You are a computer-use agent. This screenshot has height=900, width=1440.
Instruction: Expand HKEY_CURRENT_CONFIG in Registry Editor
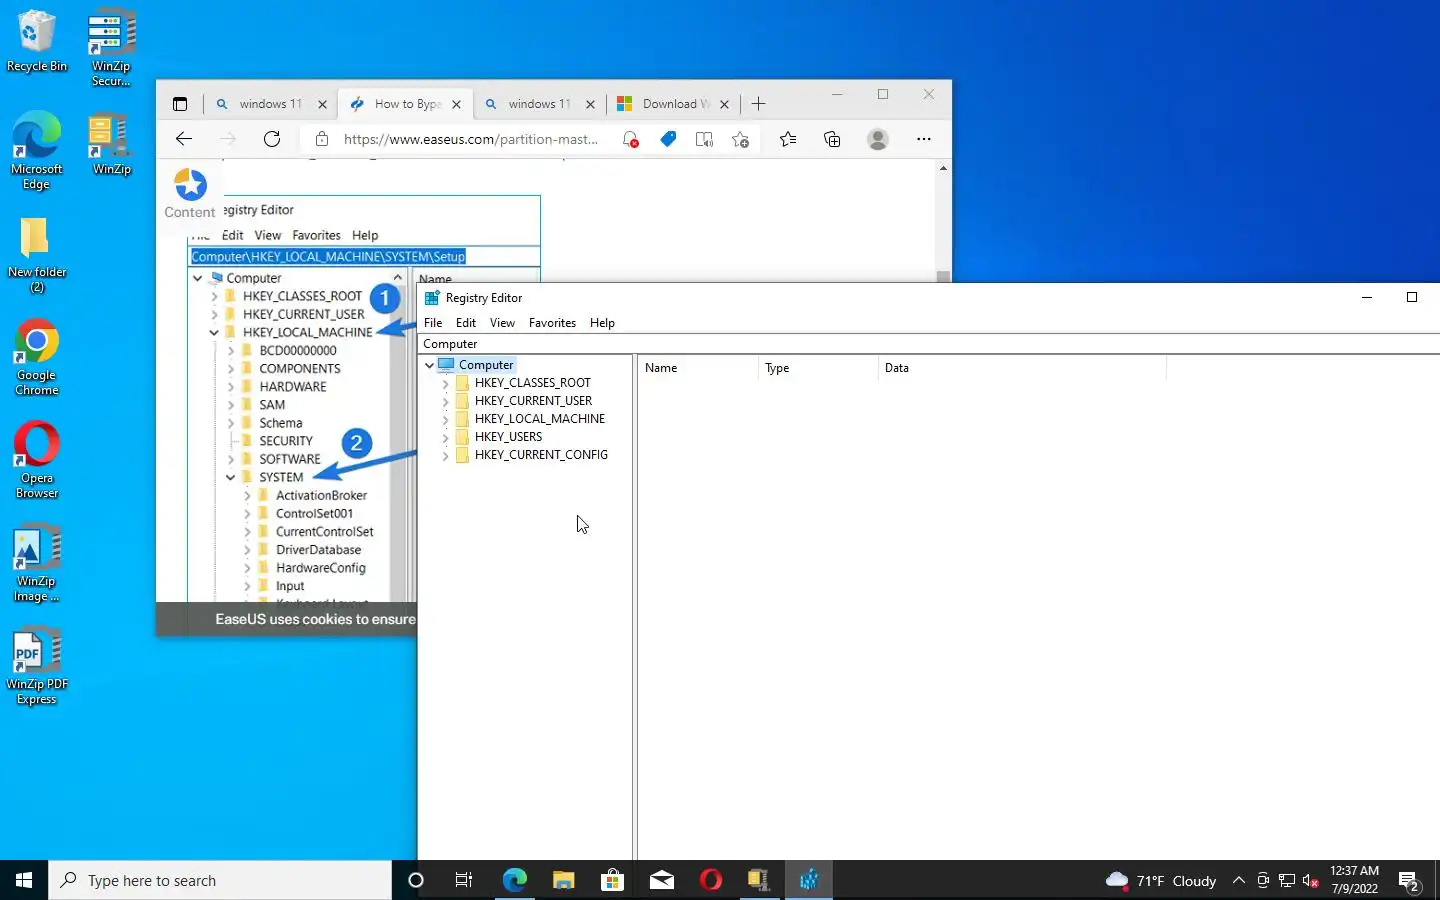pyautogui.click(x=445, y=455)
